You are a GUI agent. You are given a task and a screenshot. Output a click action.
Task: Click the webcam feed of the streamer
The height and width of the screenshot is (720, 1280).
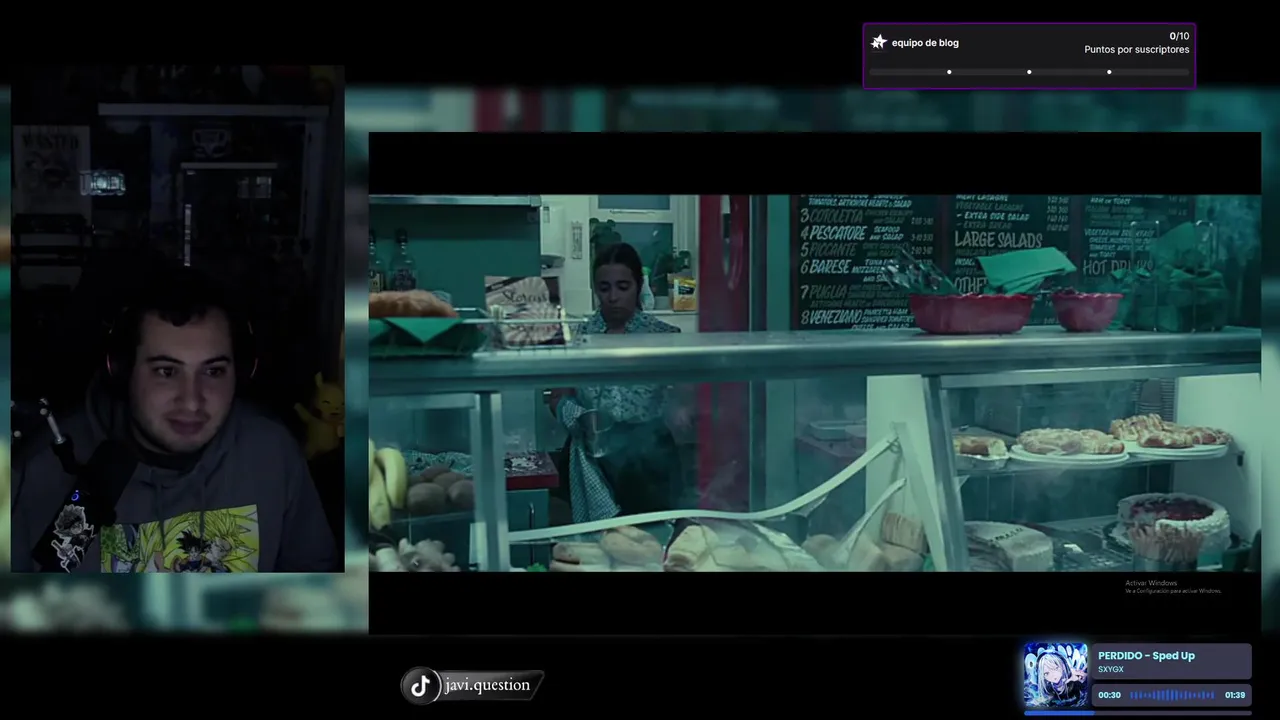coord(178,318)
